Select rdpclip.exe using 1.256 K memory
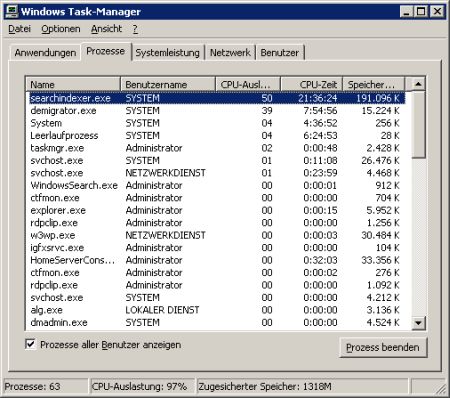 [x=216, y=223]
